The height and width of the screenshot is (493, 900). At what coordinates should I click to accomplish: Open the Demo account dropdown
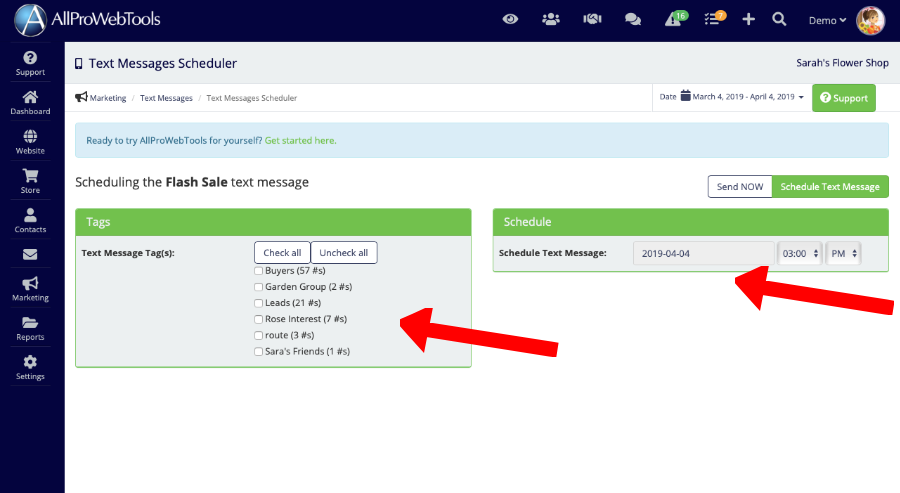pos(827,21)
